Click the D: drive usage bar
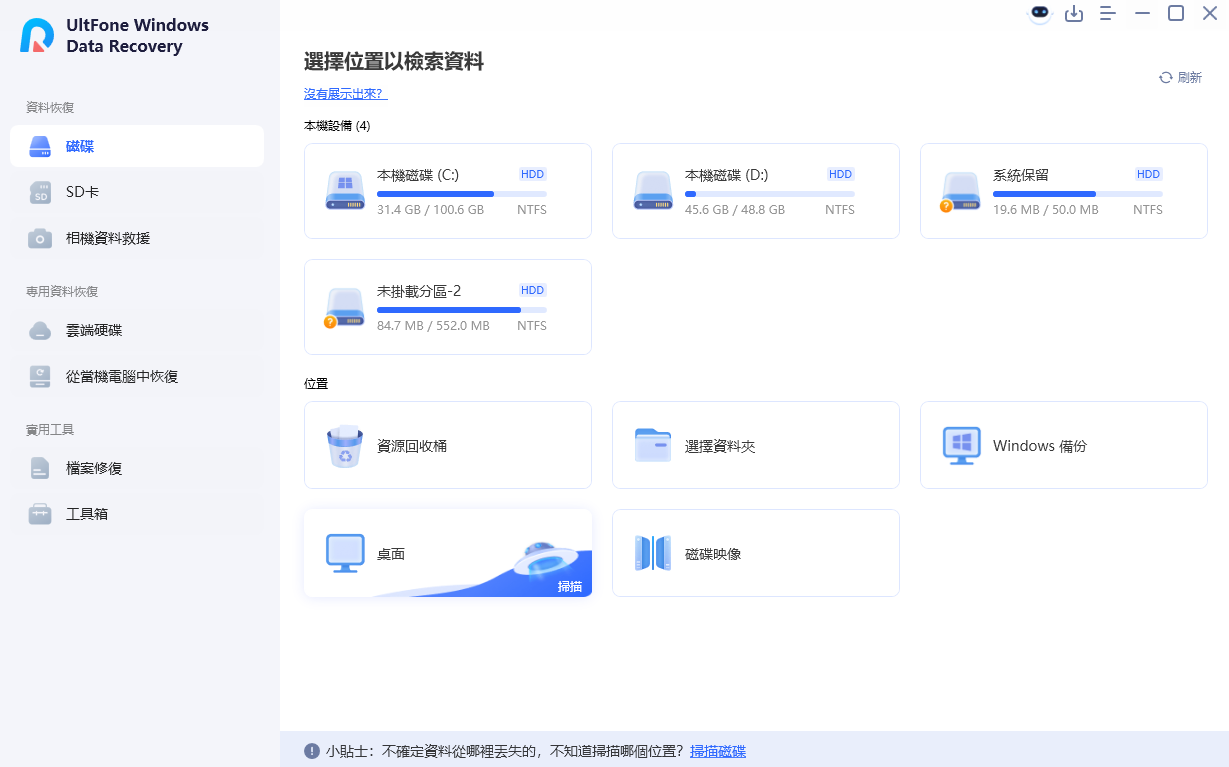The height and width of the screenshot is (767, 1229). click(770, 193)
